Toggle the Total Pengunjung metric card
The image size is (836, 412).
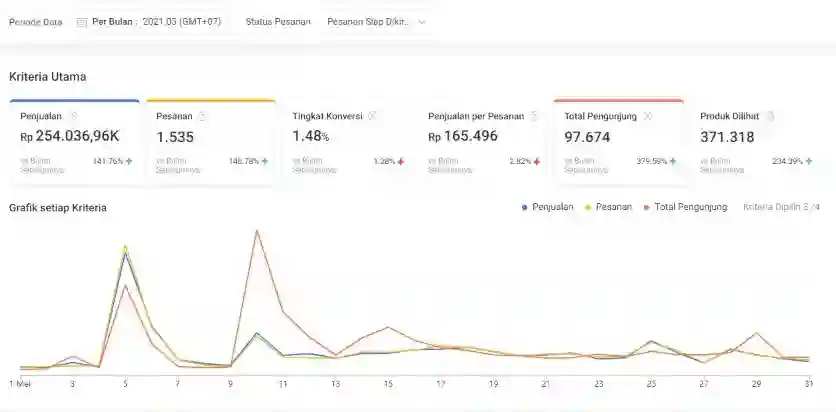(618, 142)
